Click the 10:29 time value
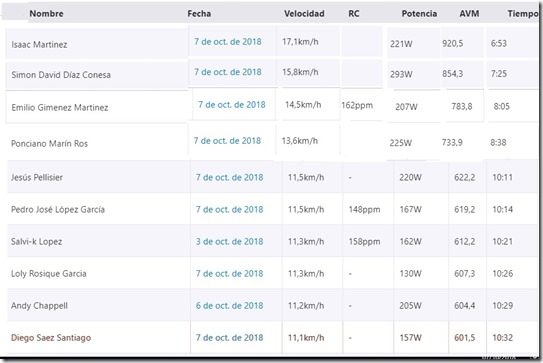Image resolution: width=543 pixels, height=363 pixels. [x=502, y=306]
